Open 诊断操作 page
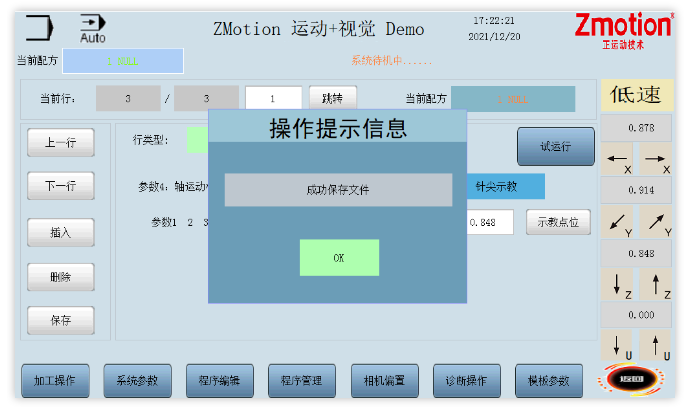Viewport: 688px width, 407px height. (x=467, y=381)
